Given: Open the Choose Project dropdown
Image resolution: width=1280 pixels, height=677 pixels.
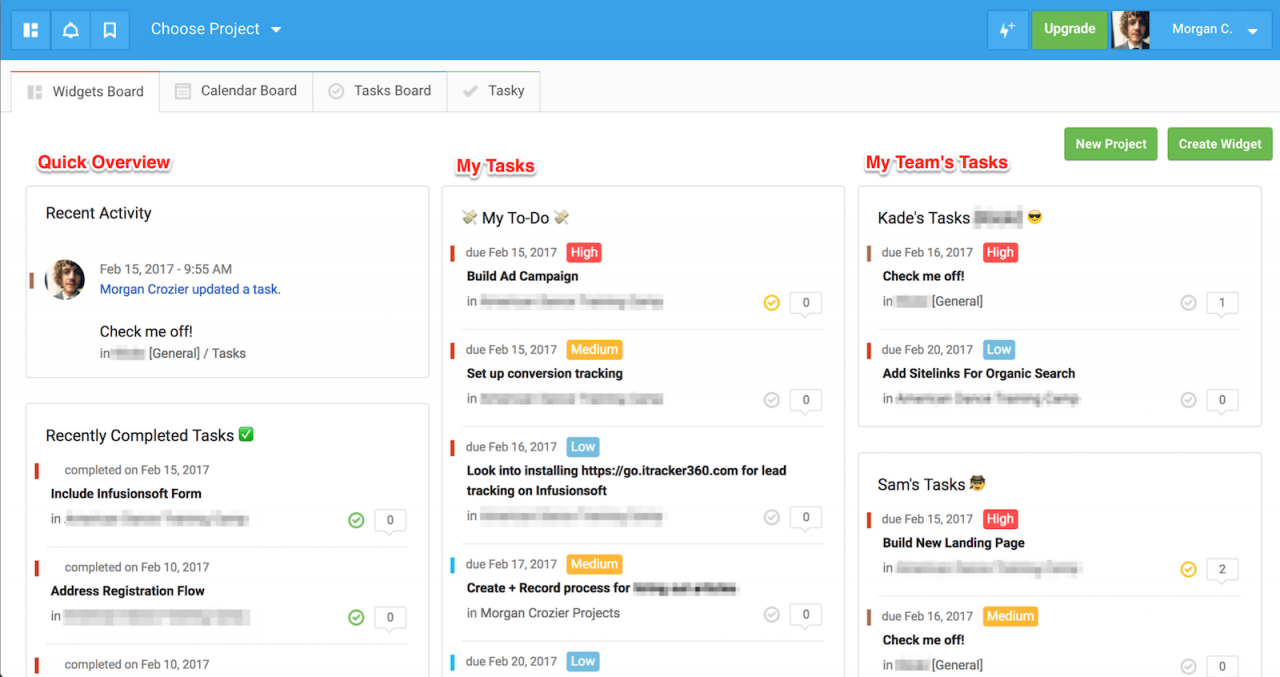Looking at the screenshot, I should click(216, 30).
